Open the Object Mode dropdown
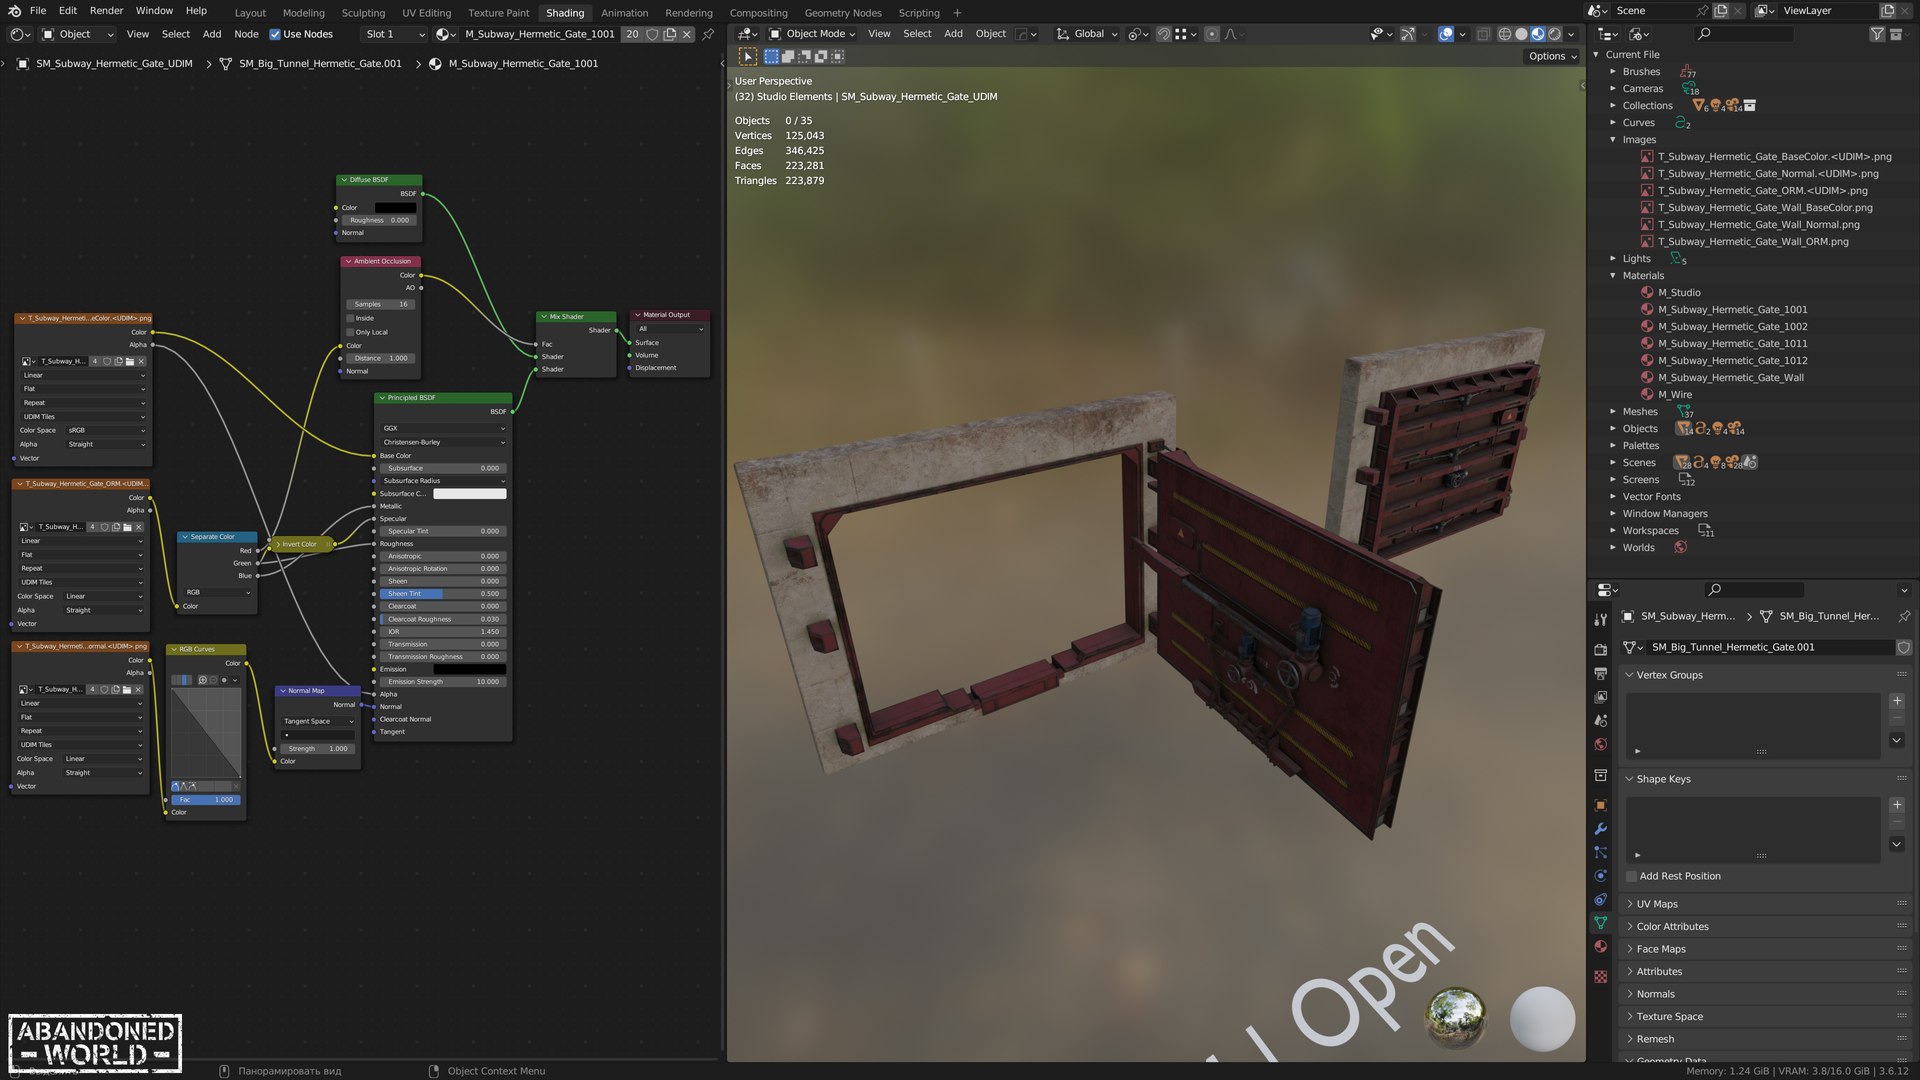Viewport: 1920px width, 1080px height. point(812,34)
